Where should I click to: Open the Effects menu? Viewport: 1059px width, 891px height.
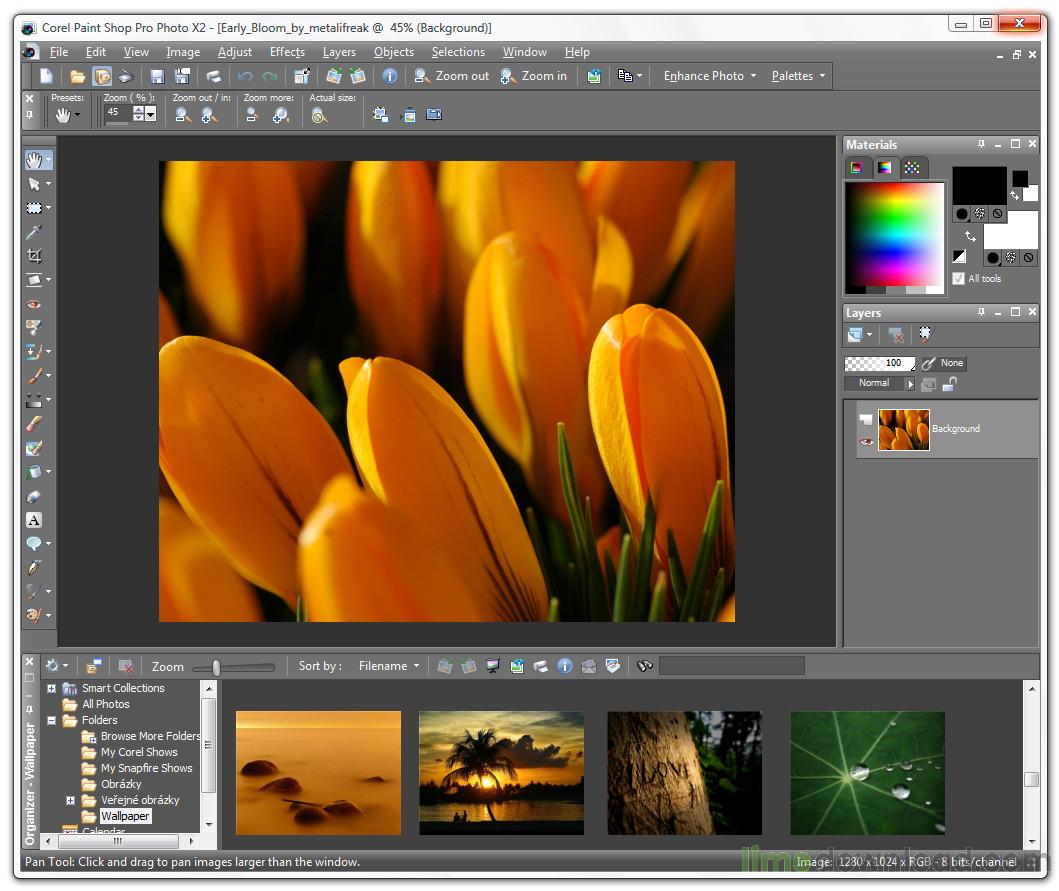point(287,52)
